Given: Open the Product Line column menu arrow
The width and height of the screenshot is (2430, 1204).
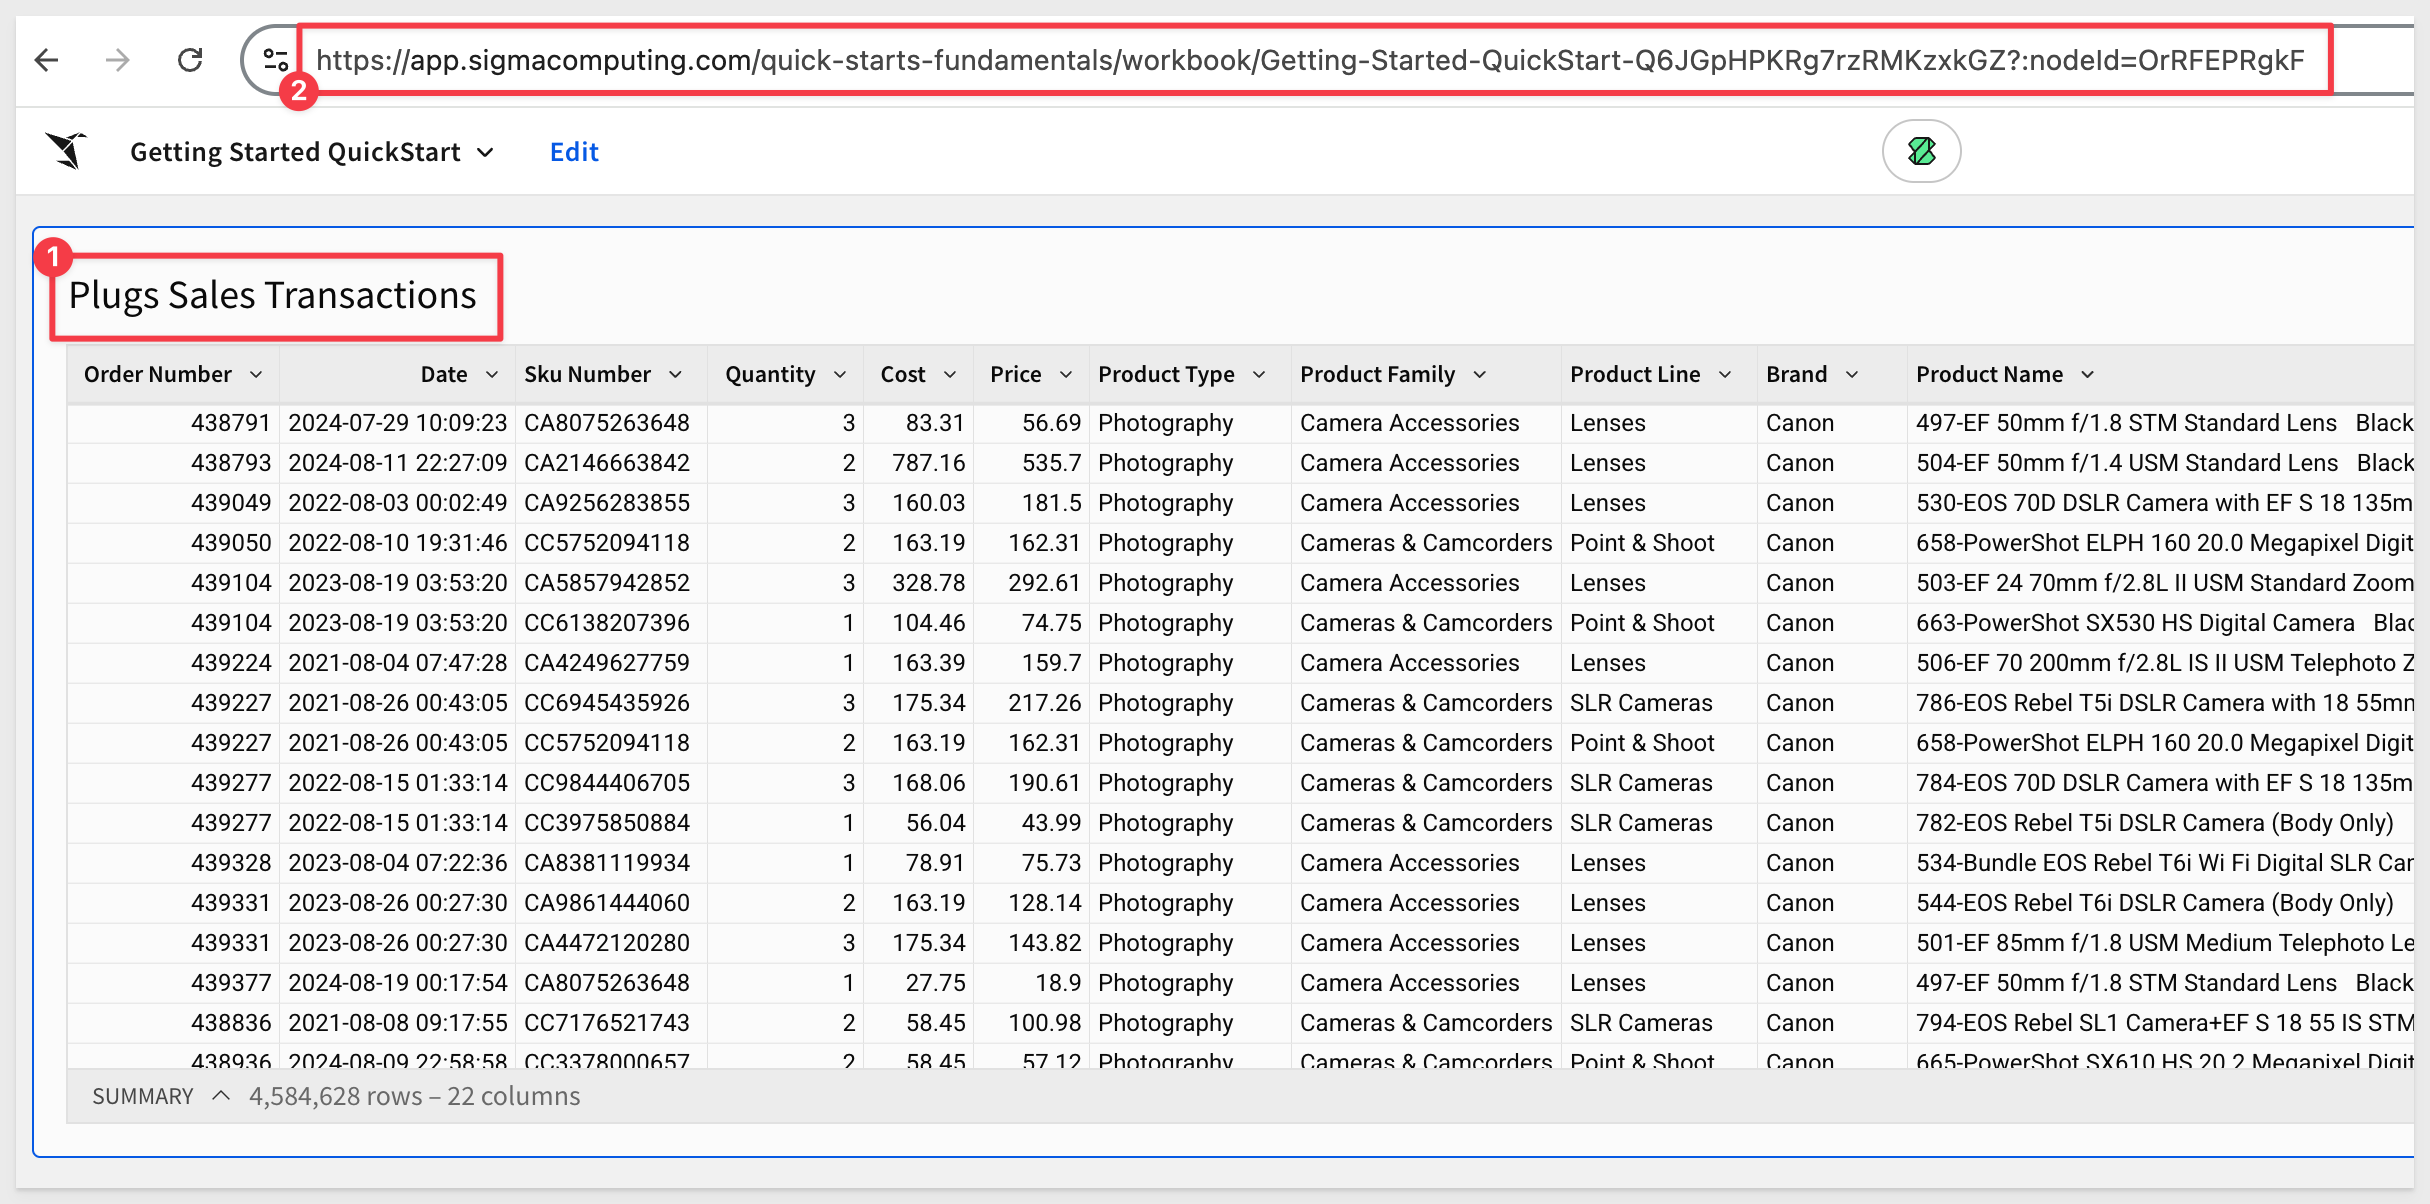Looking at the screenshot, I should coord(1725,374).
